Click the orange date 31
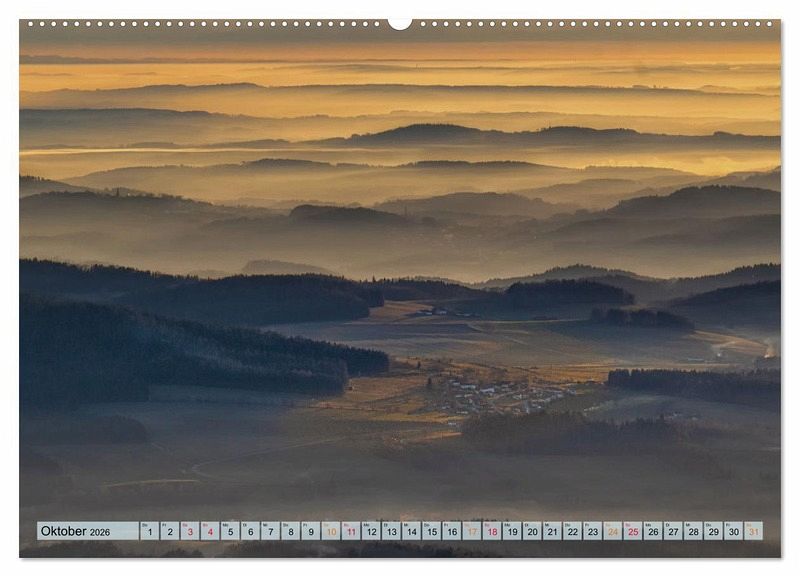This screenshot has height=577, width=800. (x=754, y=531)
